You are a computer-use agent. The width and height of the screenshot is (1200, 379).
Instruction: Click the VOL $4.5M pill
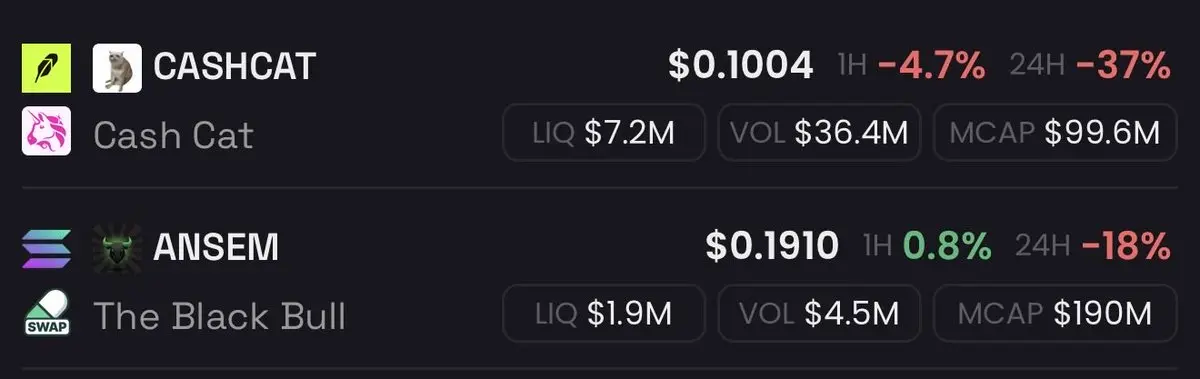820,313
